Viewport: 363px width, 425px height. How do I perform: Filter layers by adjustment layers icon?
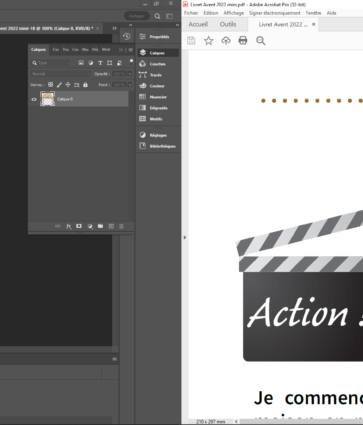coord(90,63)
